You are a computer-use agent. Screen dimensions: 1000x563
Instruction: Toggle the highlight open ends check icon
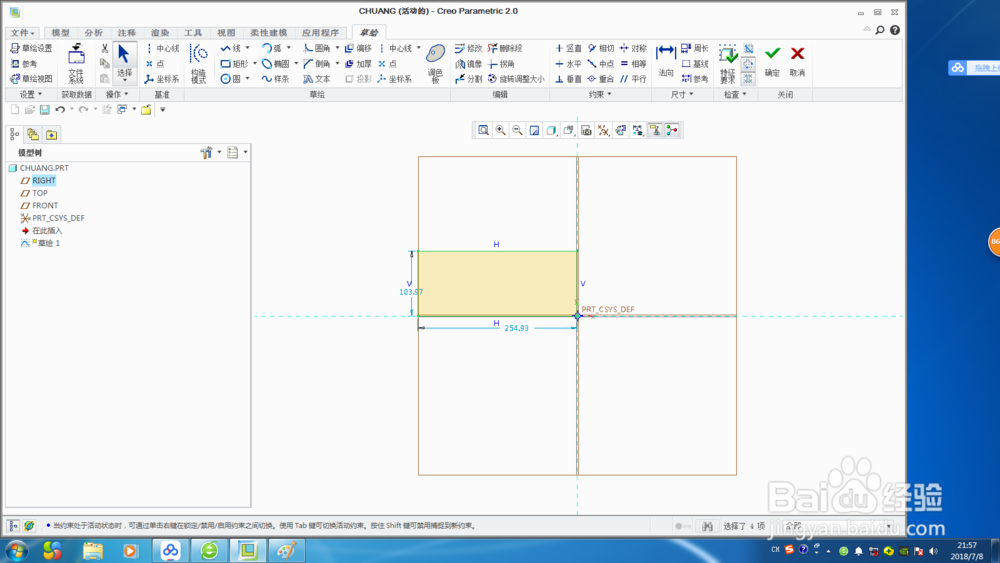point(749,64)
